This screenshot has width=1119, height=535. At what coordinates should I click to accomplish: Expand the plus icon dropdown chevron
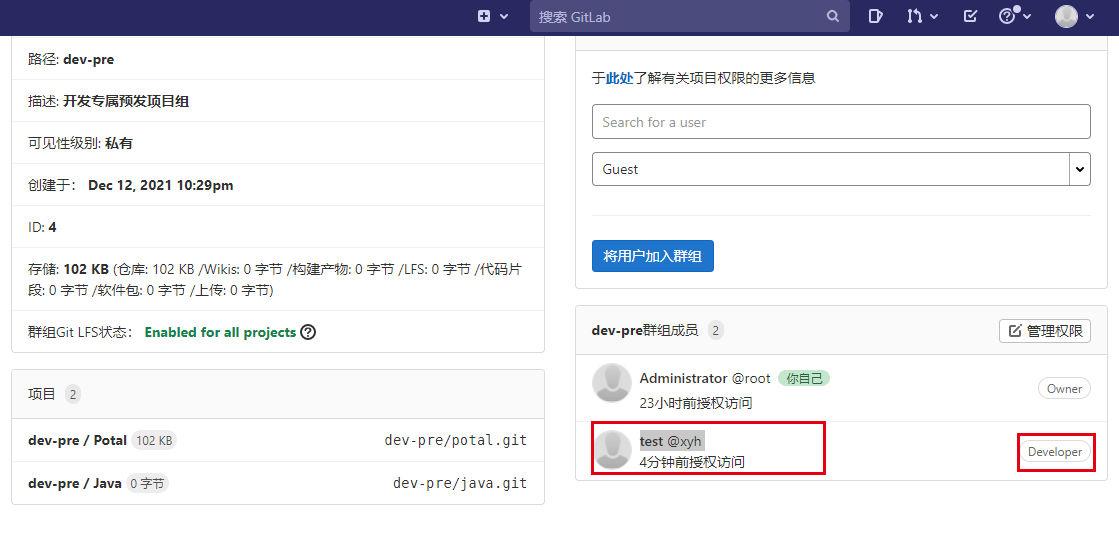point(504,16)
